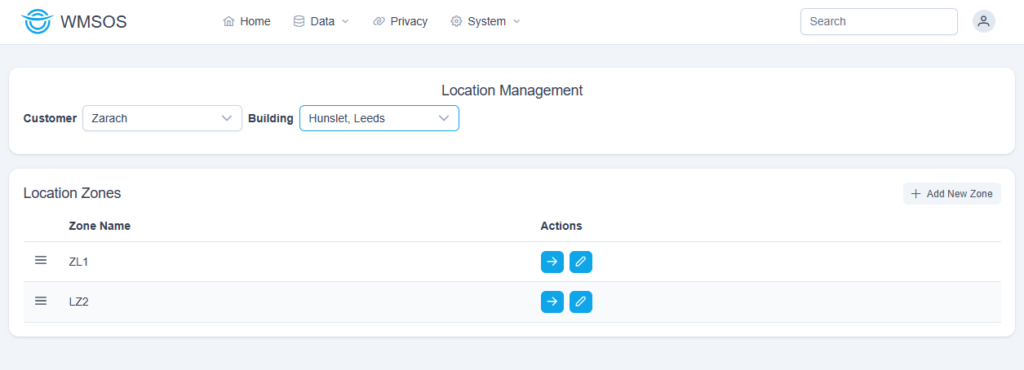Image resolution: width=1024 pixels, height=370 pixels.
Task: Go to the Privacy menu item
Action: [400, 22]
